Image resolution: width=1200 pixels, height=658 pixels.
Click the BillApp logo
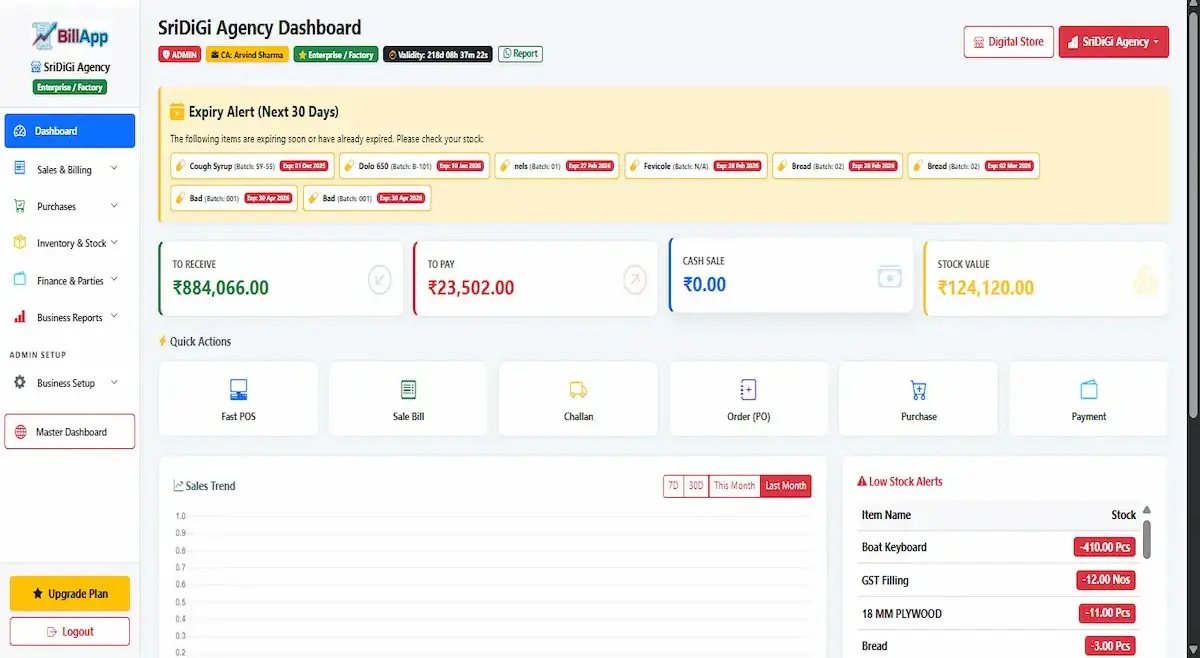[70, 34]
